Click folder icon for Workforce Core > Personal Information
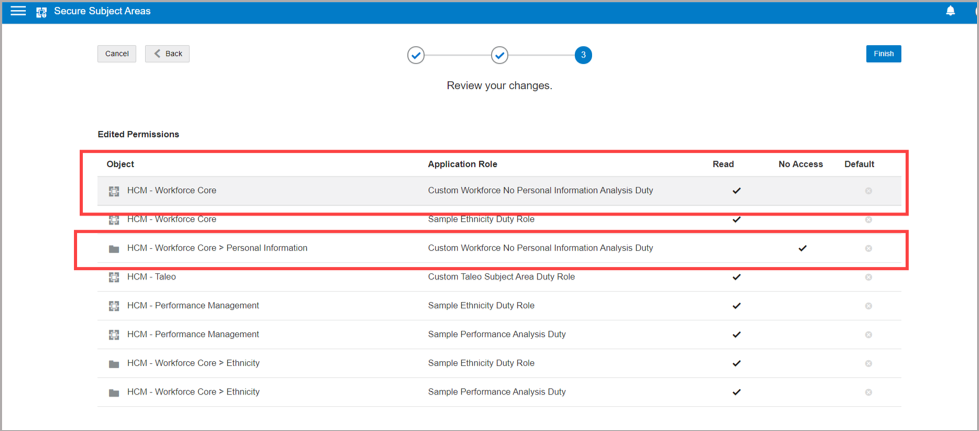This screenshot has height=431, width=979. pyautogui.click(x=114, y=249)
